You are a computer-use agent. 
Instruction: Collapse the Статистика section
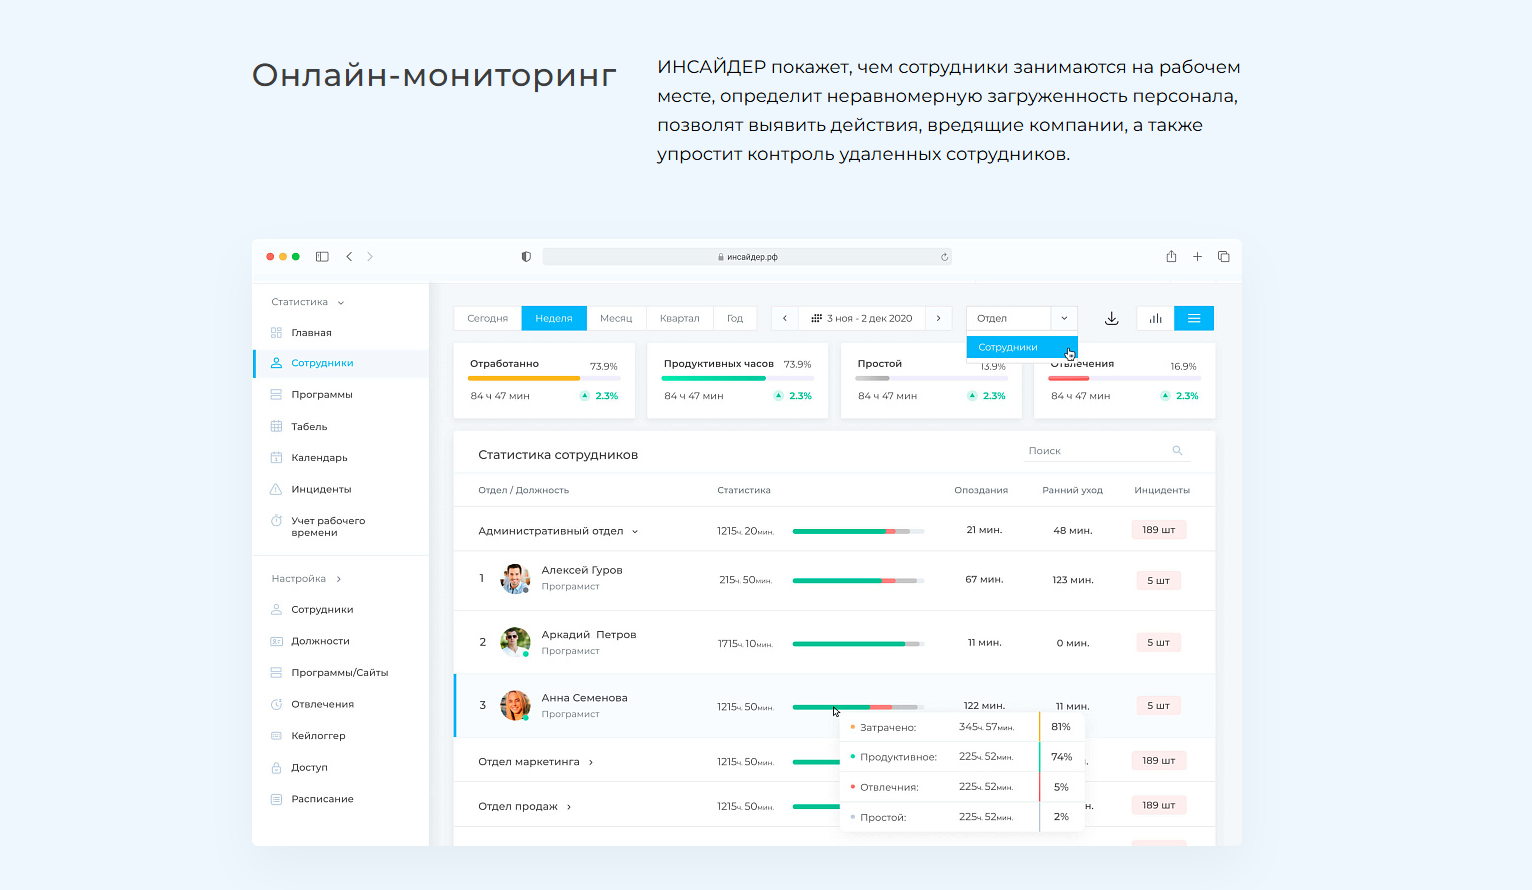[x=340, y=301]
